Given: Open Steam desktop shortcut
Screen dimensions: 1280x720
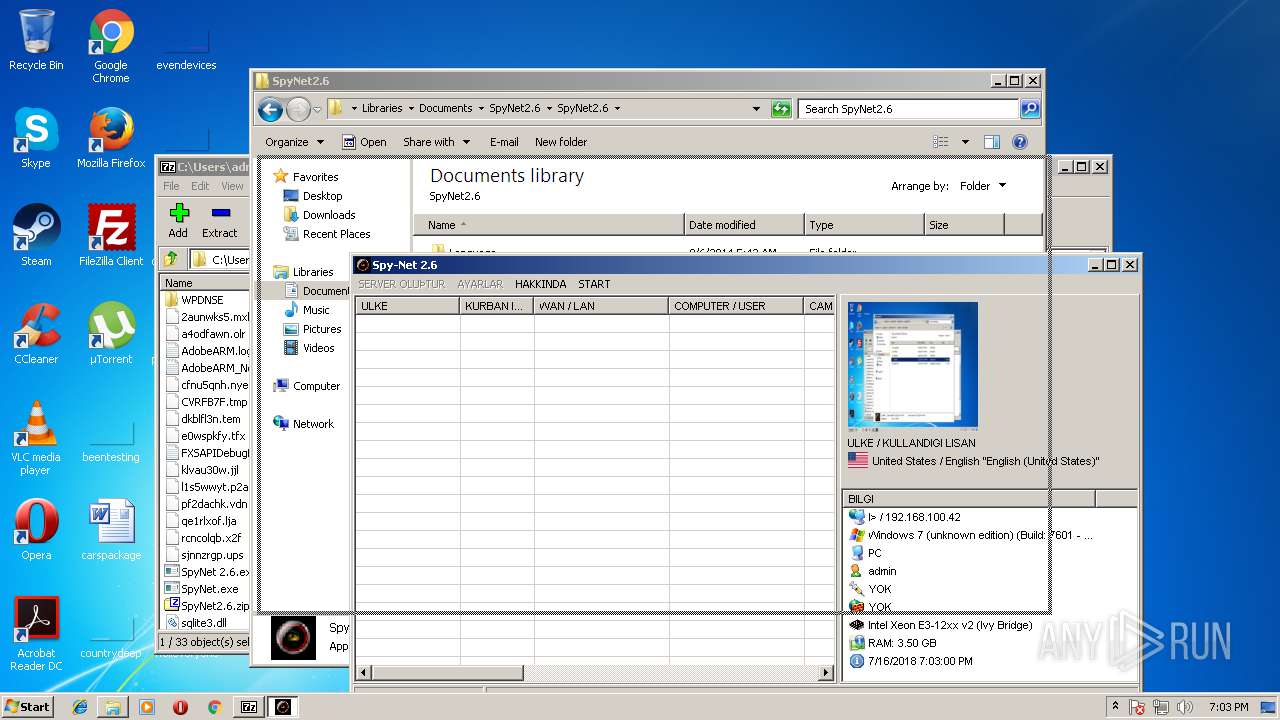Looking at the screenshot, I should [x=36, y=236].
